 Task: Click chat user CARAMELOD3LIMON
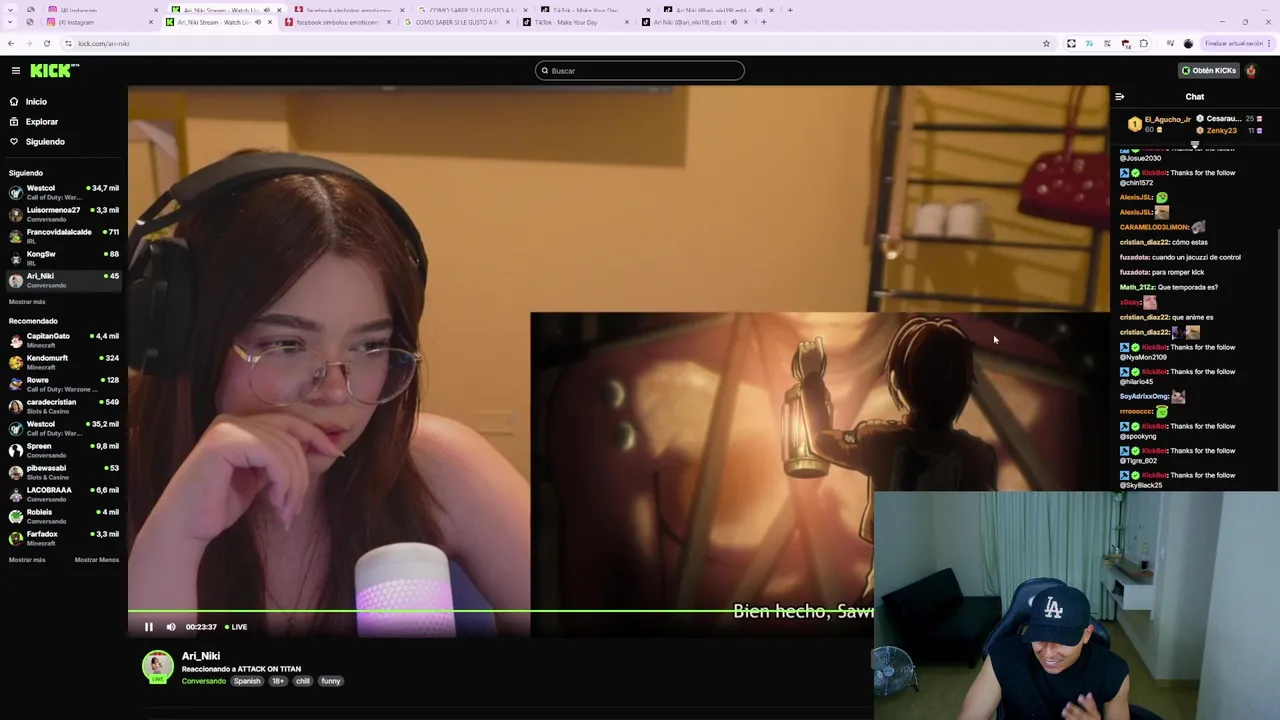(x=1153, y=227)
